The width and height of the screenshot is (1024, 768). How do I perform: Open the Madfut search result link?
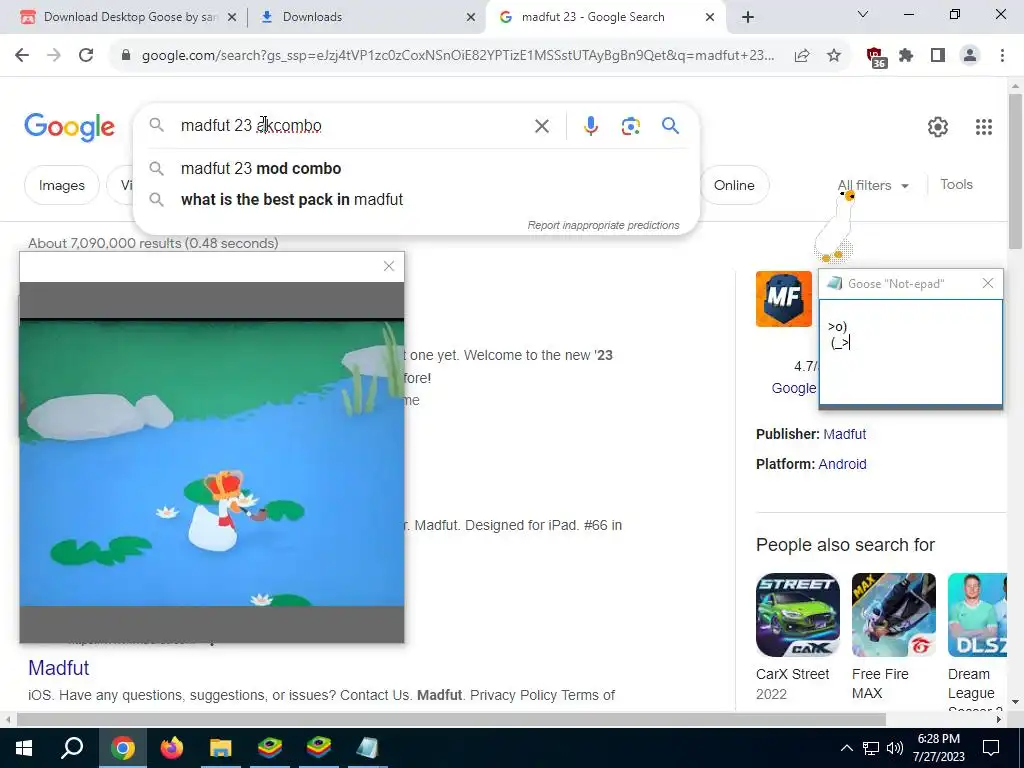tap(59, 668)
